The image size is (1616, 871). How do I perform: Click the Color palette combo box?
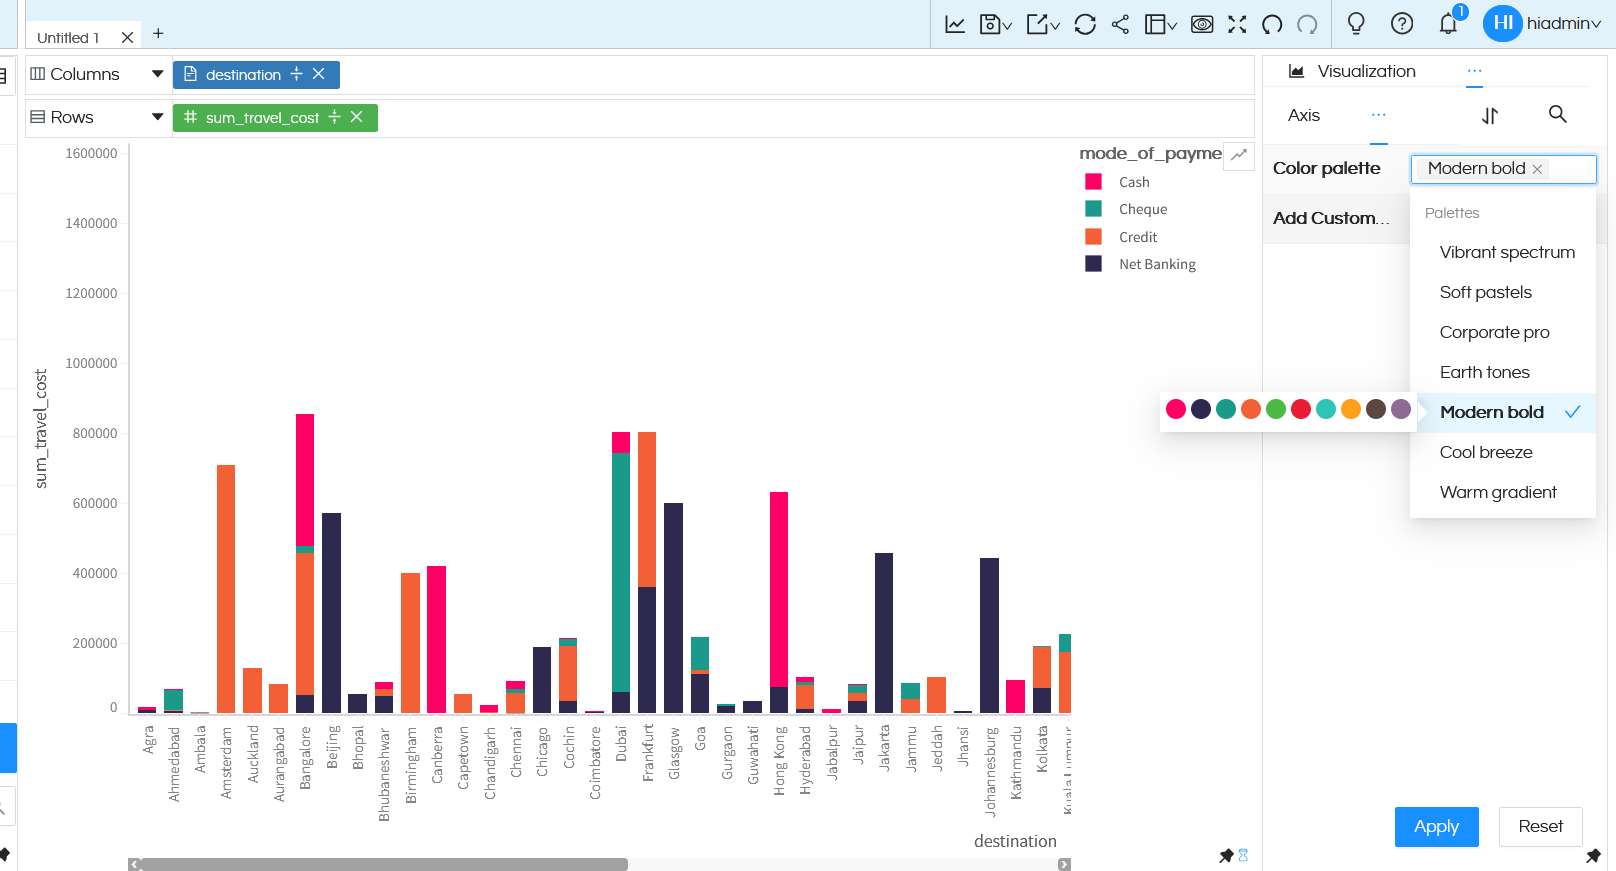point(1504,169)
